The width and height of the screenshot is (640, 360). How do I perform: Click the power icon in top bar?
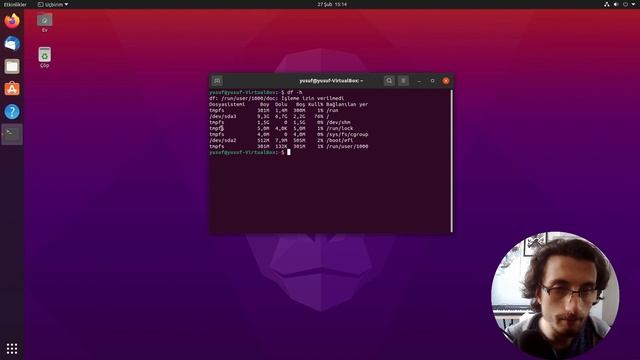pos(625,4)
